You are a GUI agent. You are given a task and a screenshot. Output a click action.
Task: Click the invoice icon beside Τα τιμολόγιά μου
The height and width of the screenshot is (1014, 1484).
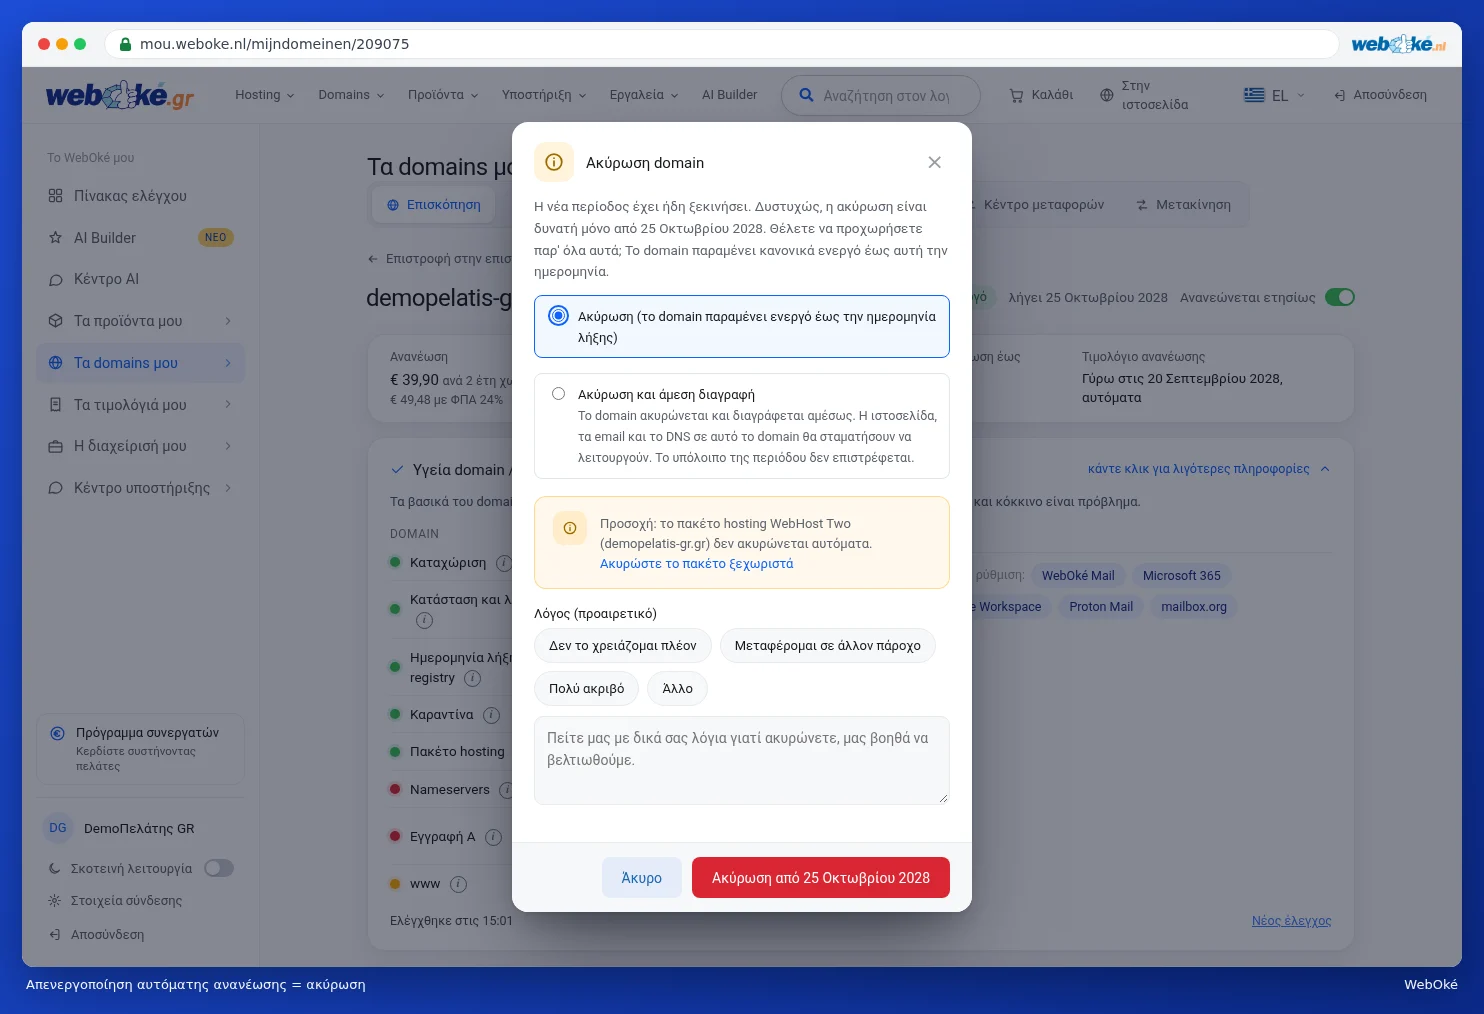(x=56, y=405)
